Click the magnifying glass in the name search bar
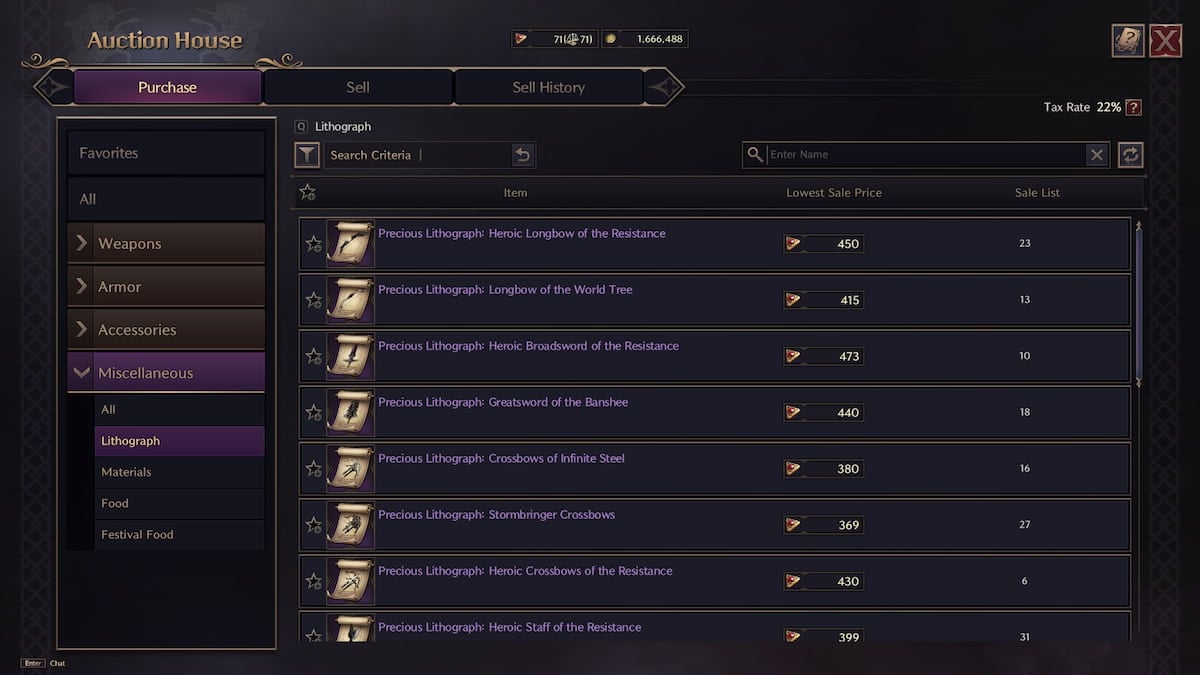Screen dimensions: 1200x675 pos(754,155)
